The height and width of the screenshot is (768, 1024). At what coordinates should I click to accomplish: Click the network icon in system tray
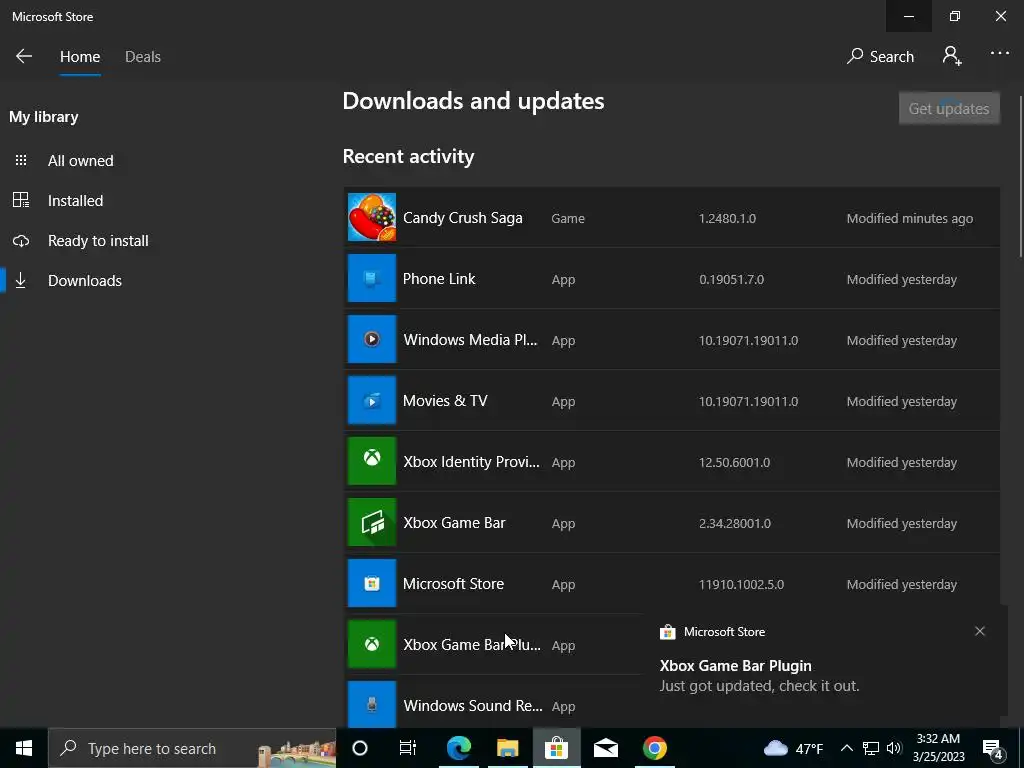click(871, 748)
